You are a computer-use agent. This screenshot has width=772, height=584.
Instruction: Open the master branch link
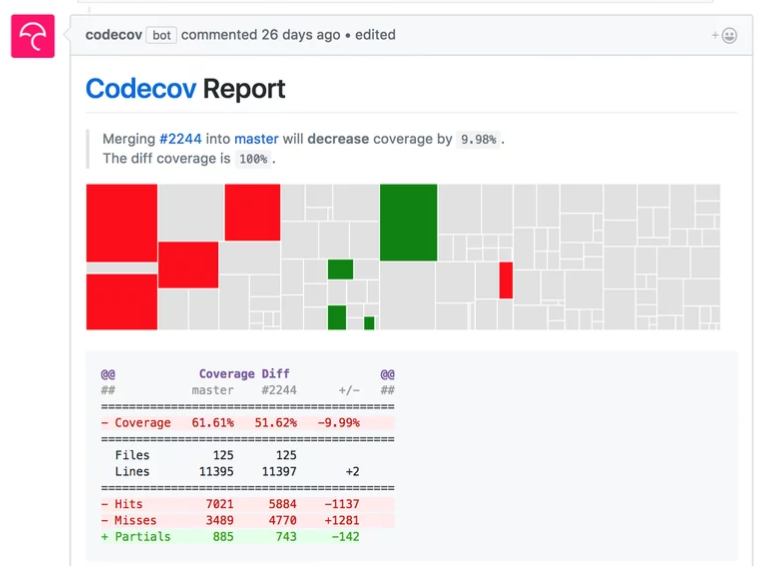[x=256, y=139]
